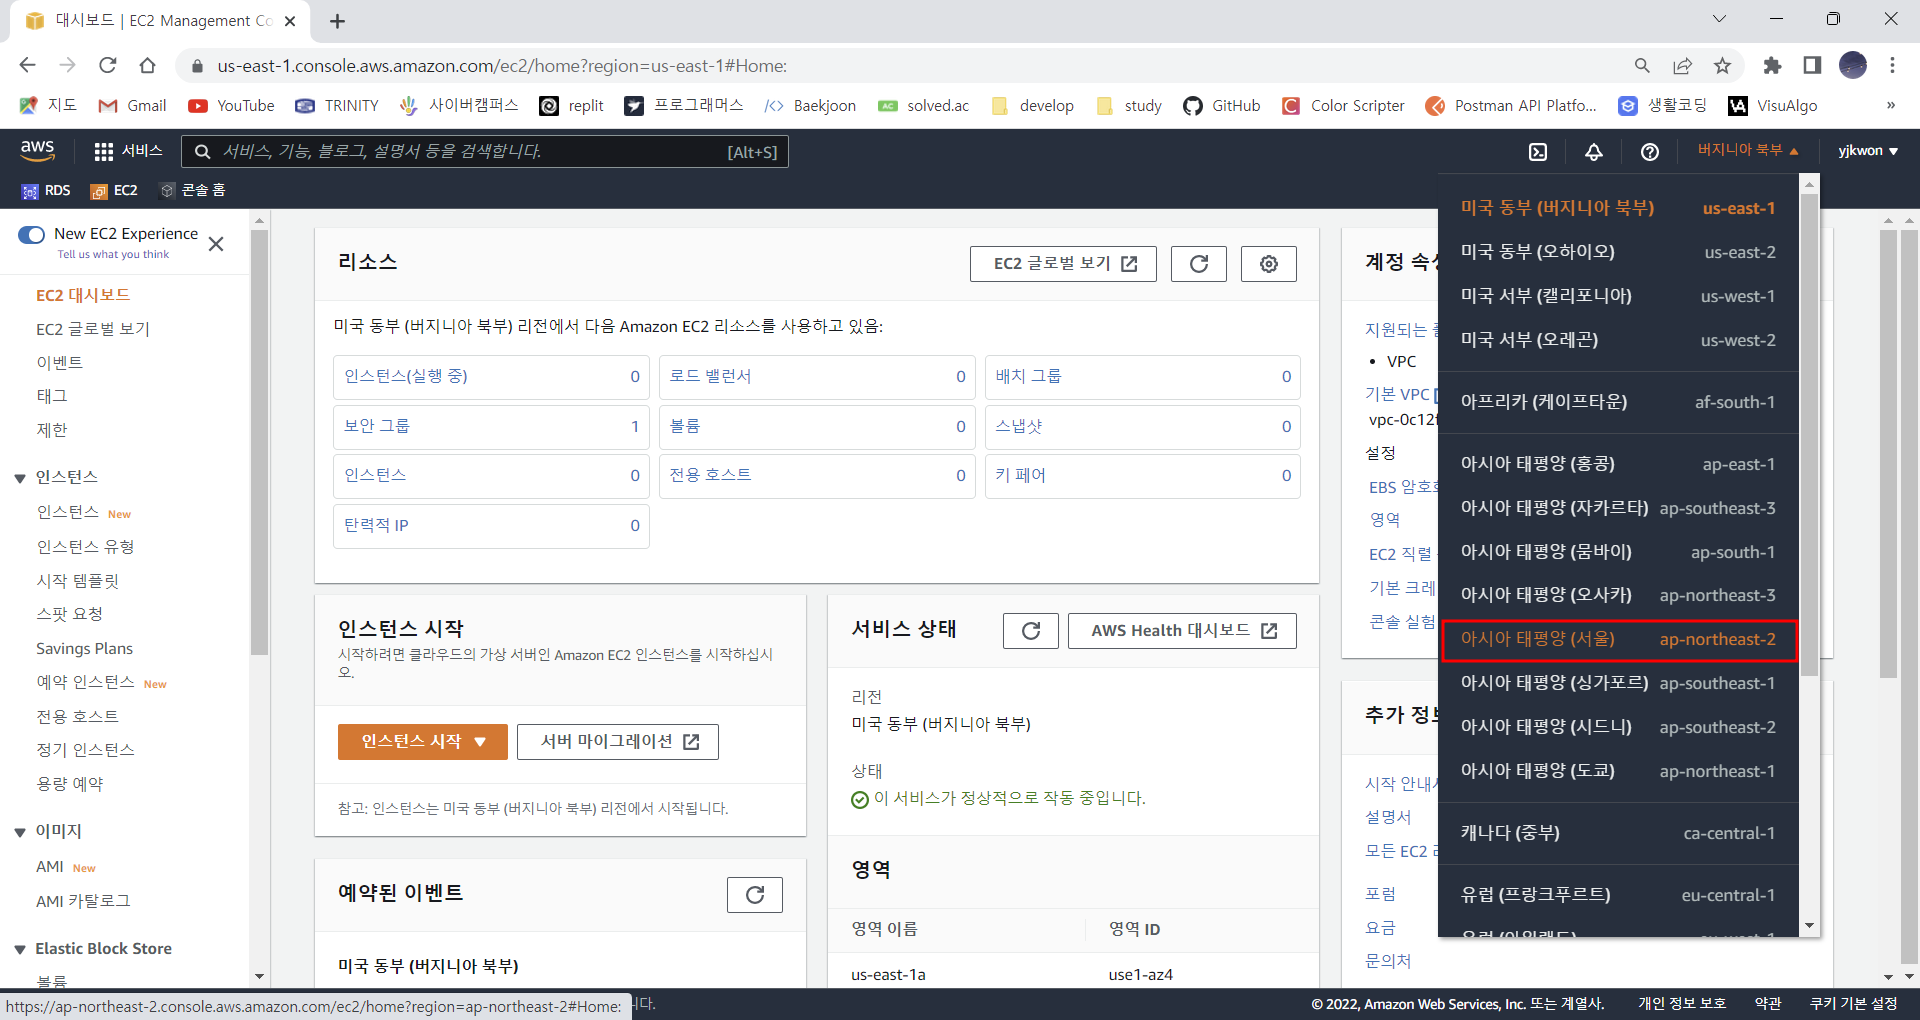
Task: Open AWS CloudShell icon in top bar
Action: 1538,152
